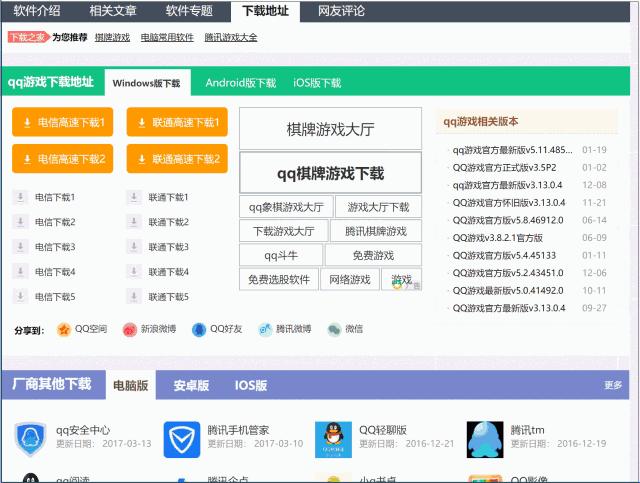Click the qq象棋游戏大厅 tag
The image size is (640, 483).
click(x=286, y=207)
